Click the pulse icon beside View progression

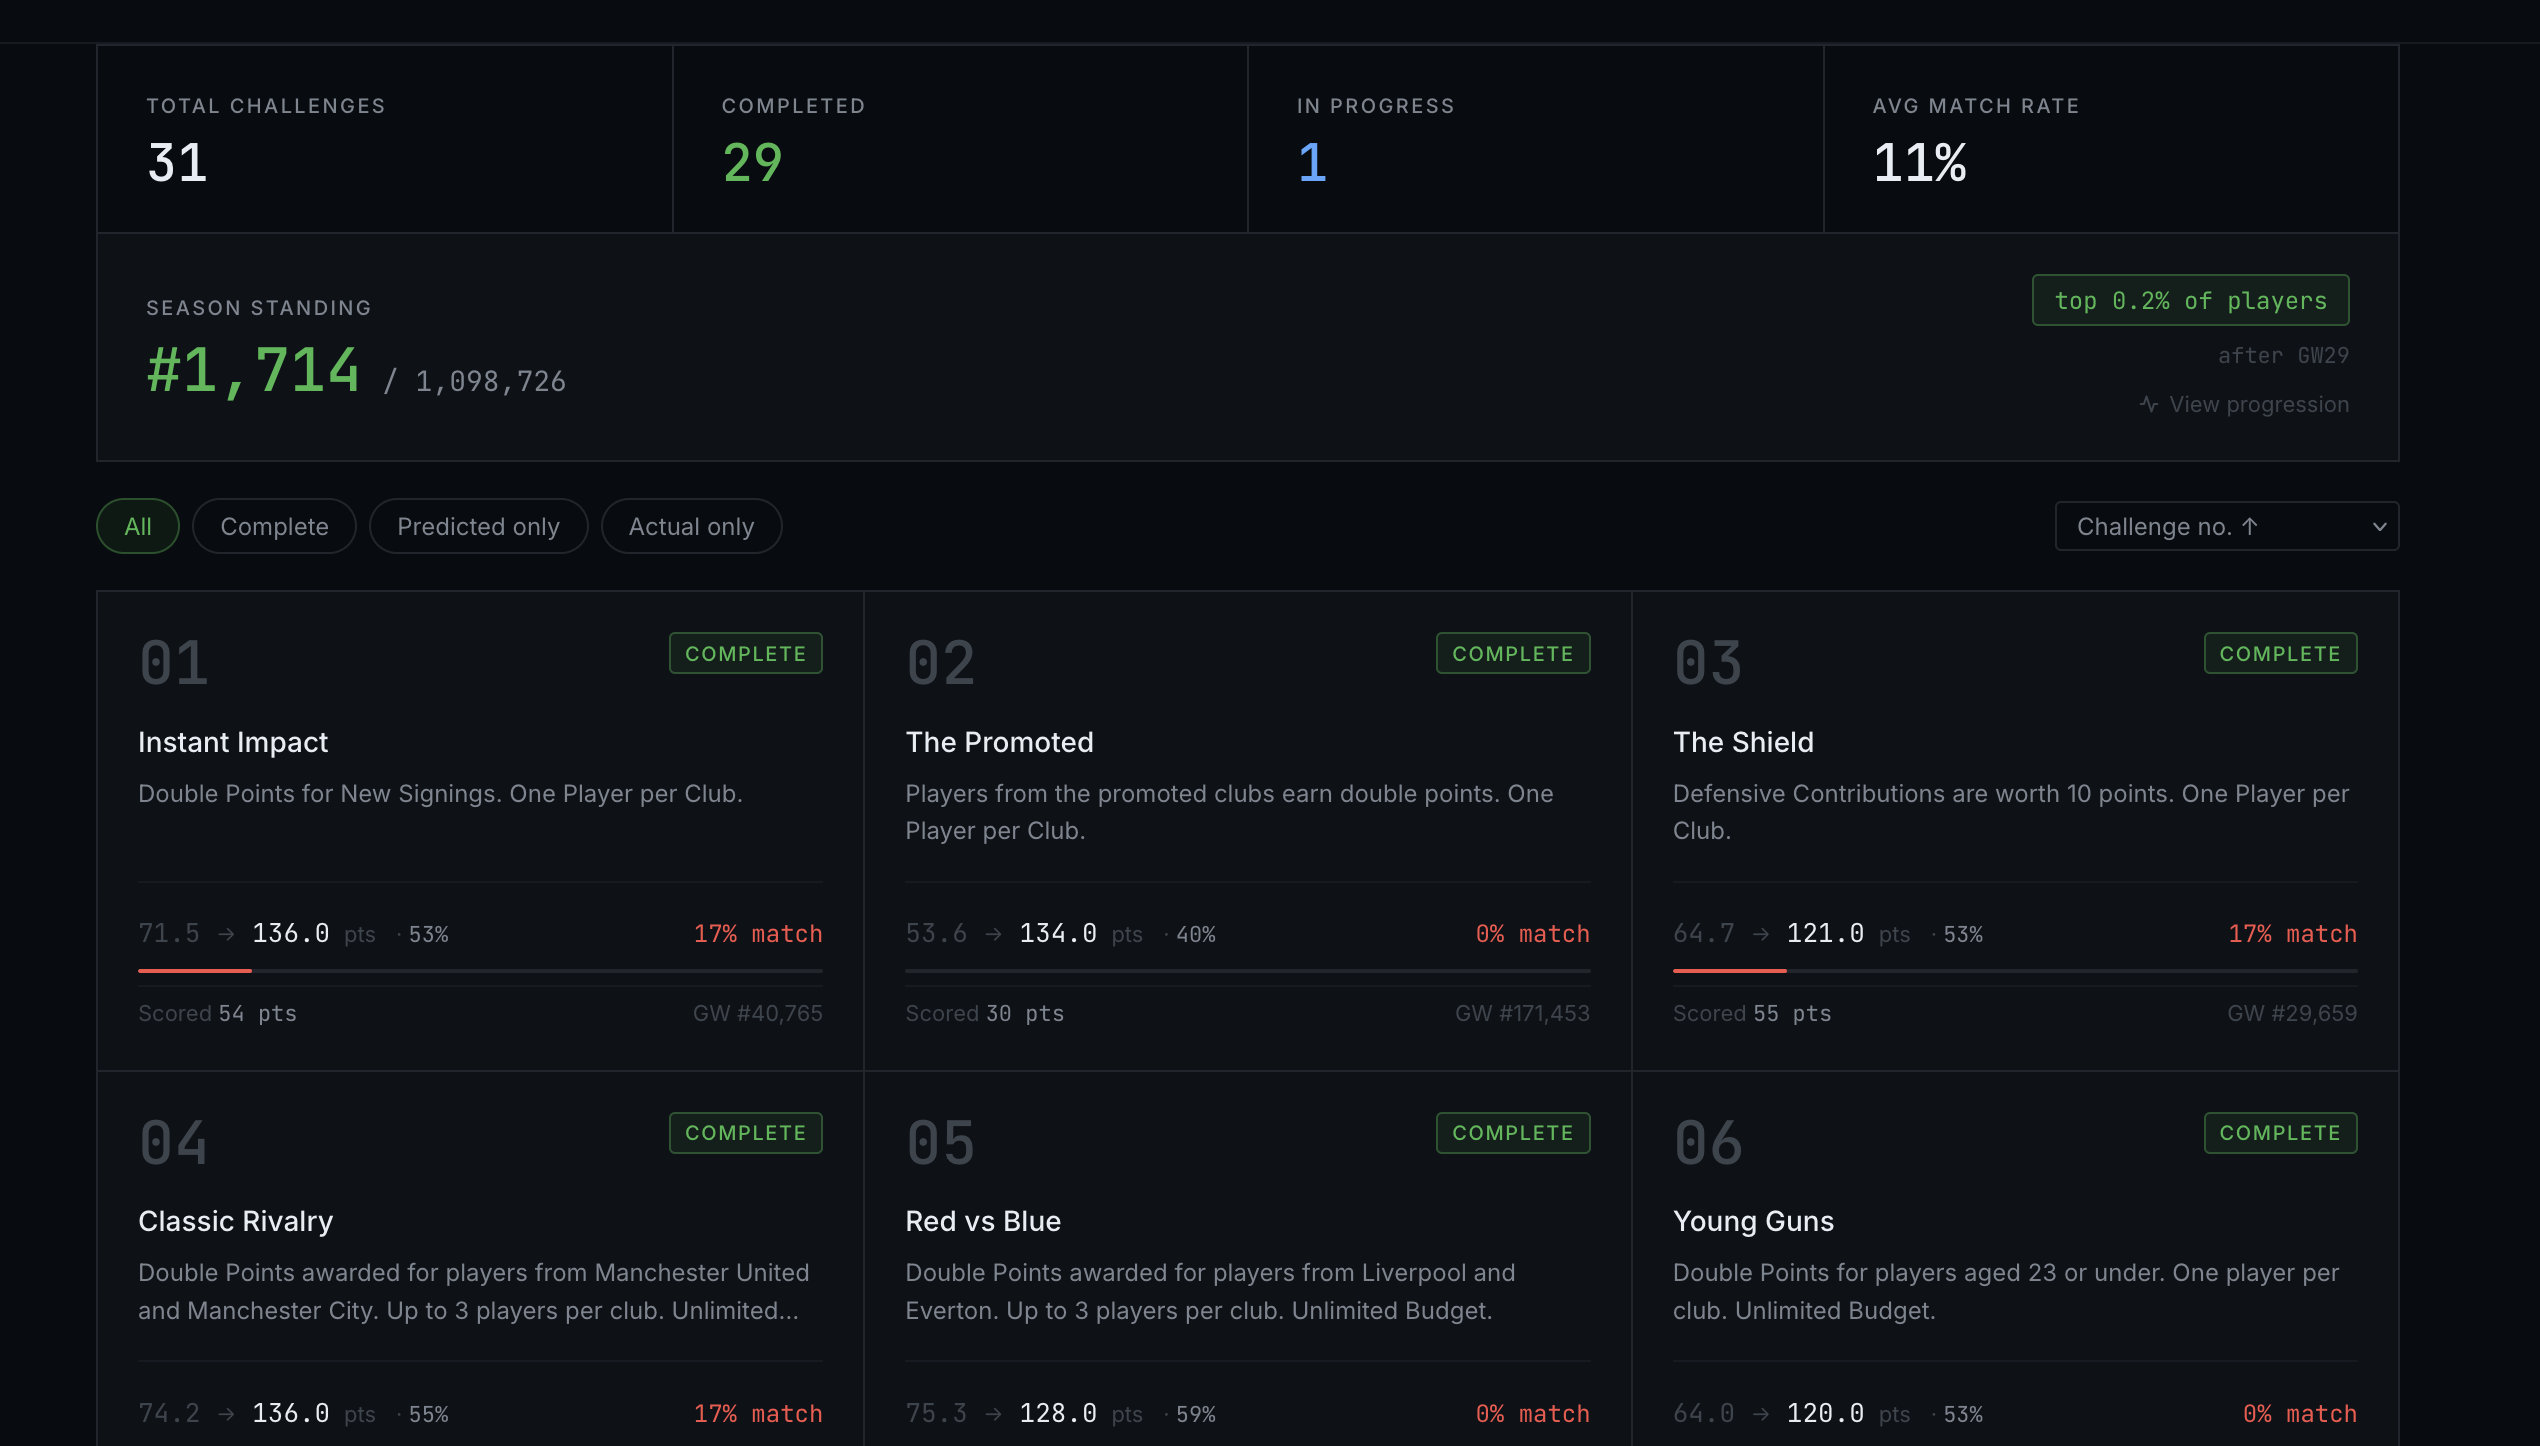click(2148, 404)
